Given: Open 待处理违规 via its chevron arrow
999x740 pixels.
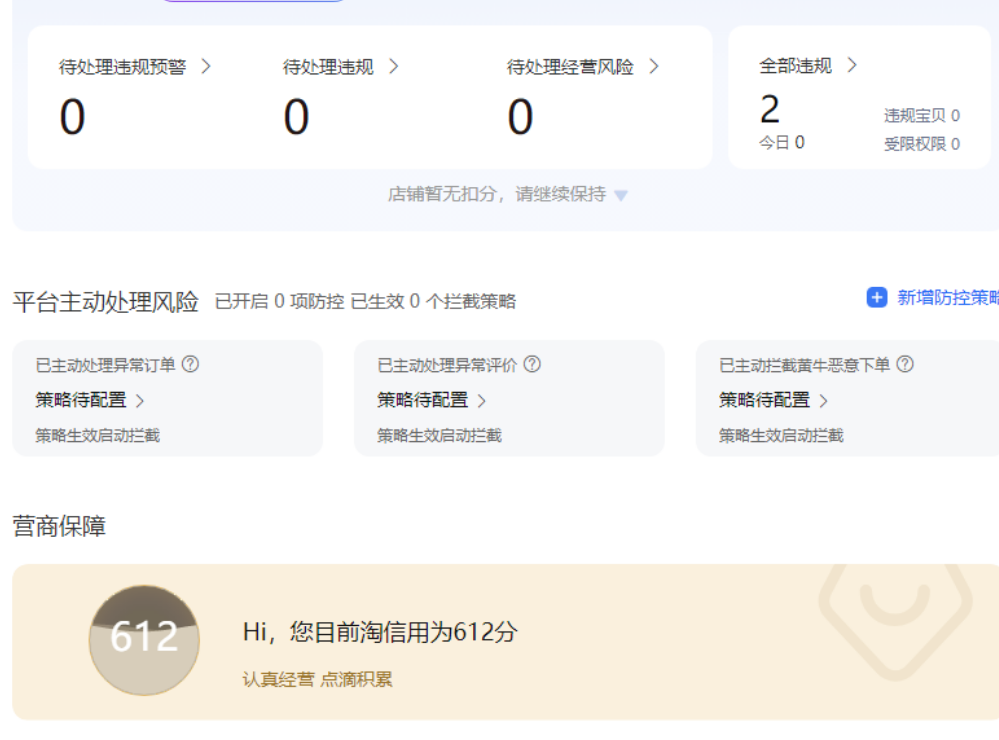Looking at the screenshot, I should 393,67.
